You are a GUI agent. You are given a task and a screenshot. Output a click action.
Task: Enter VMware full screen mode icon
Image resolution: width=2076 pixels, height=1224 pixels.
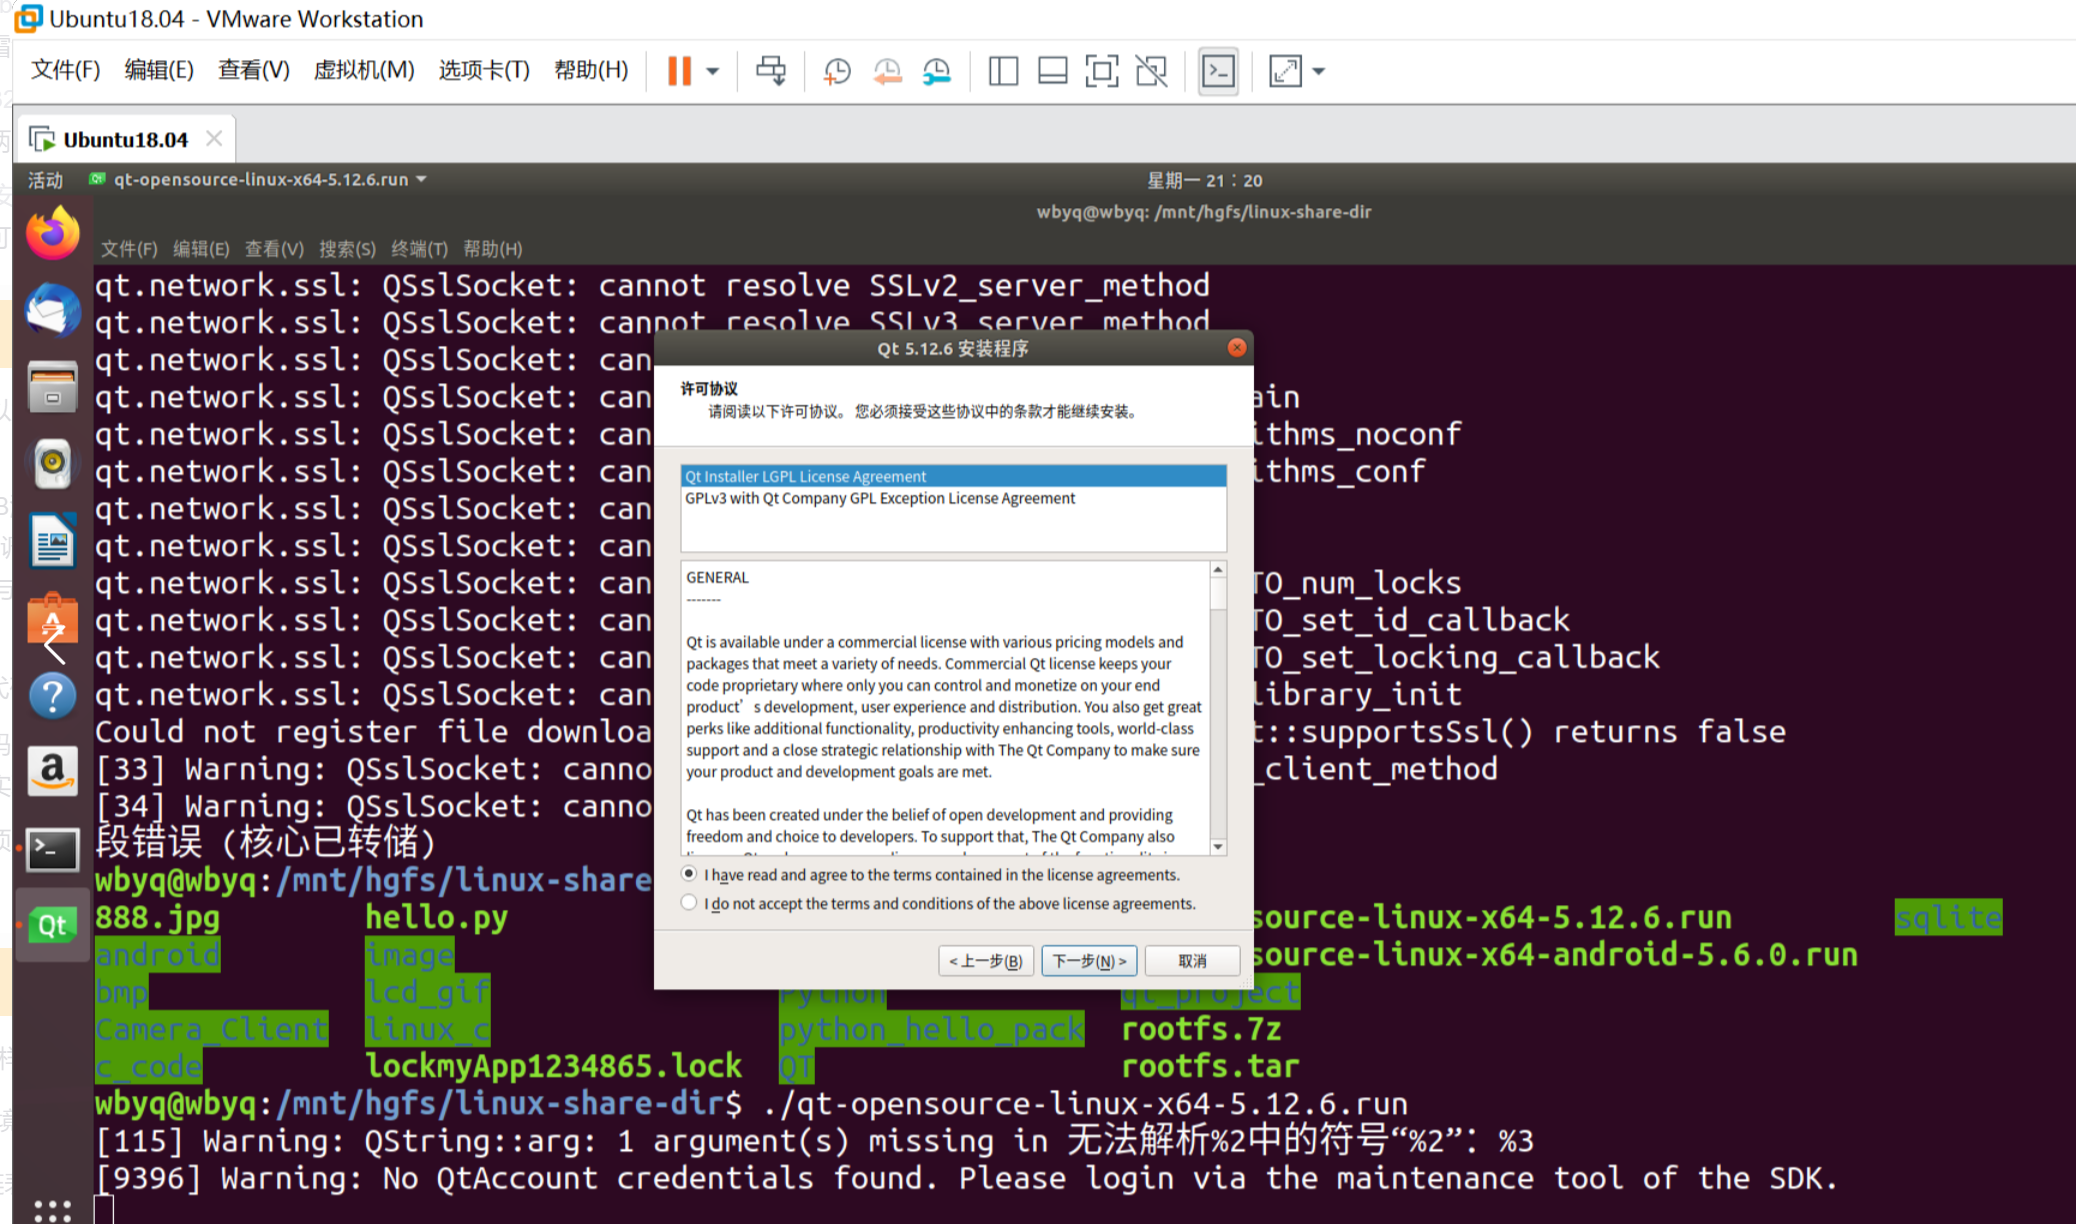coord(1101,71)
